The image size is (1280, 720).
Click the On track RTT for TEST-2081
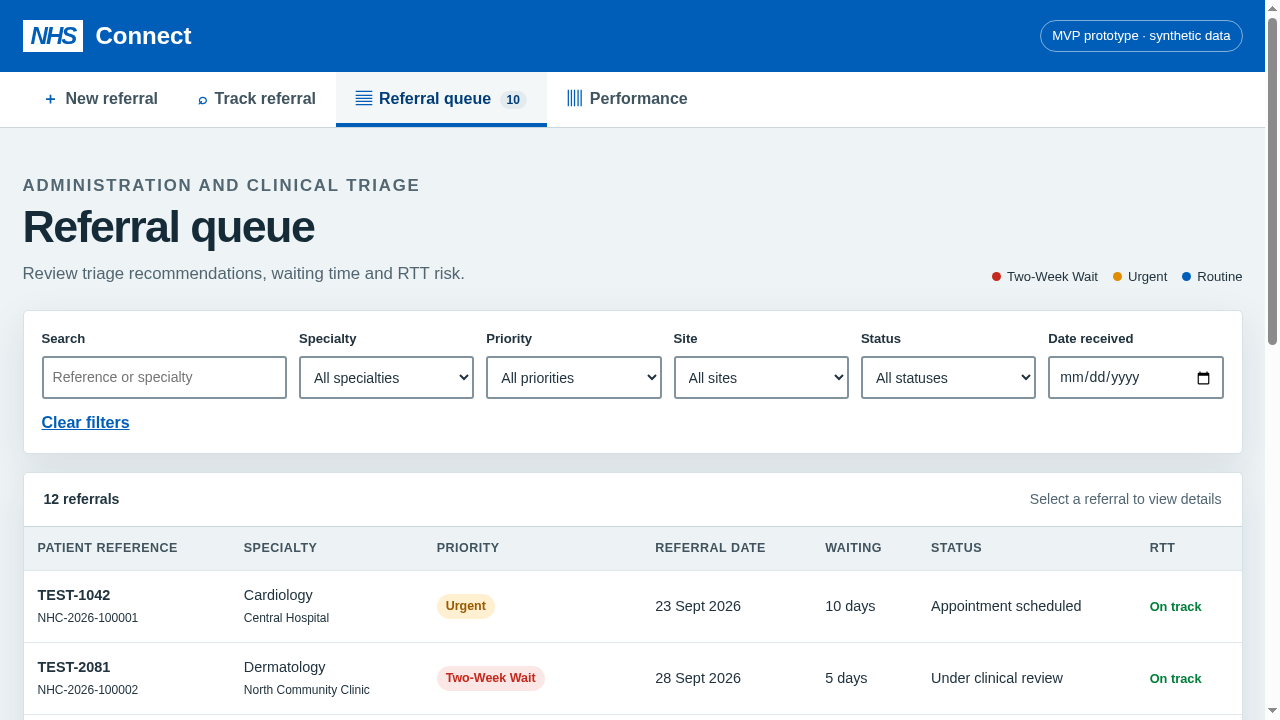click(1176, 678)
